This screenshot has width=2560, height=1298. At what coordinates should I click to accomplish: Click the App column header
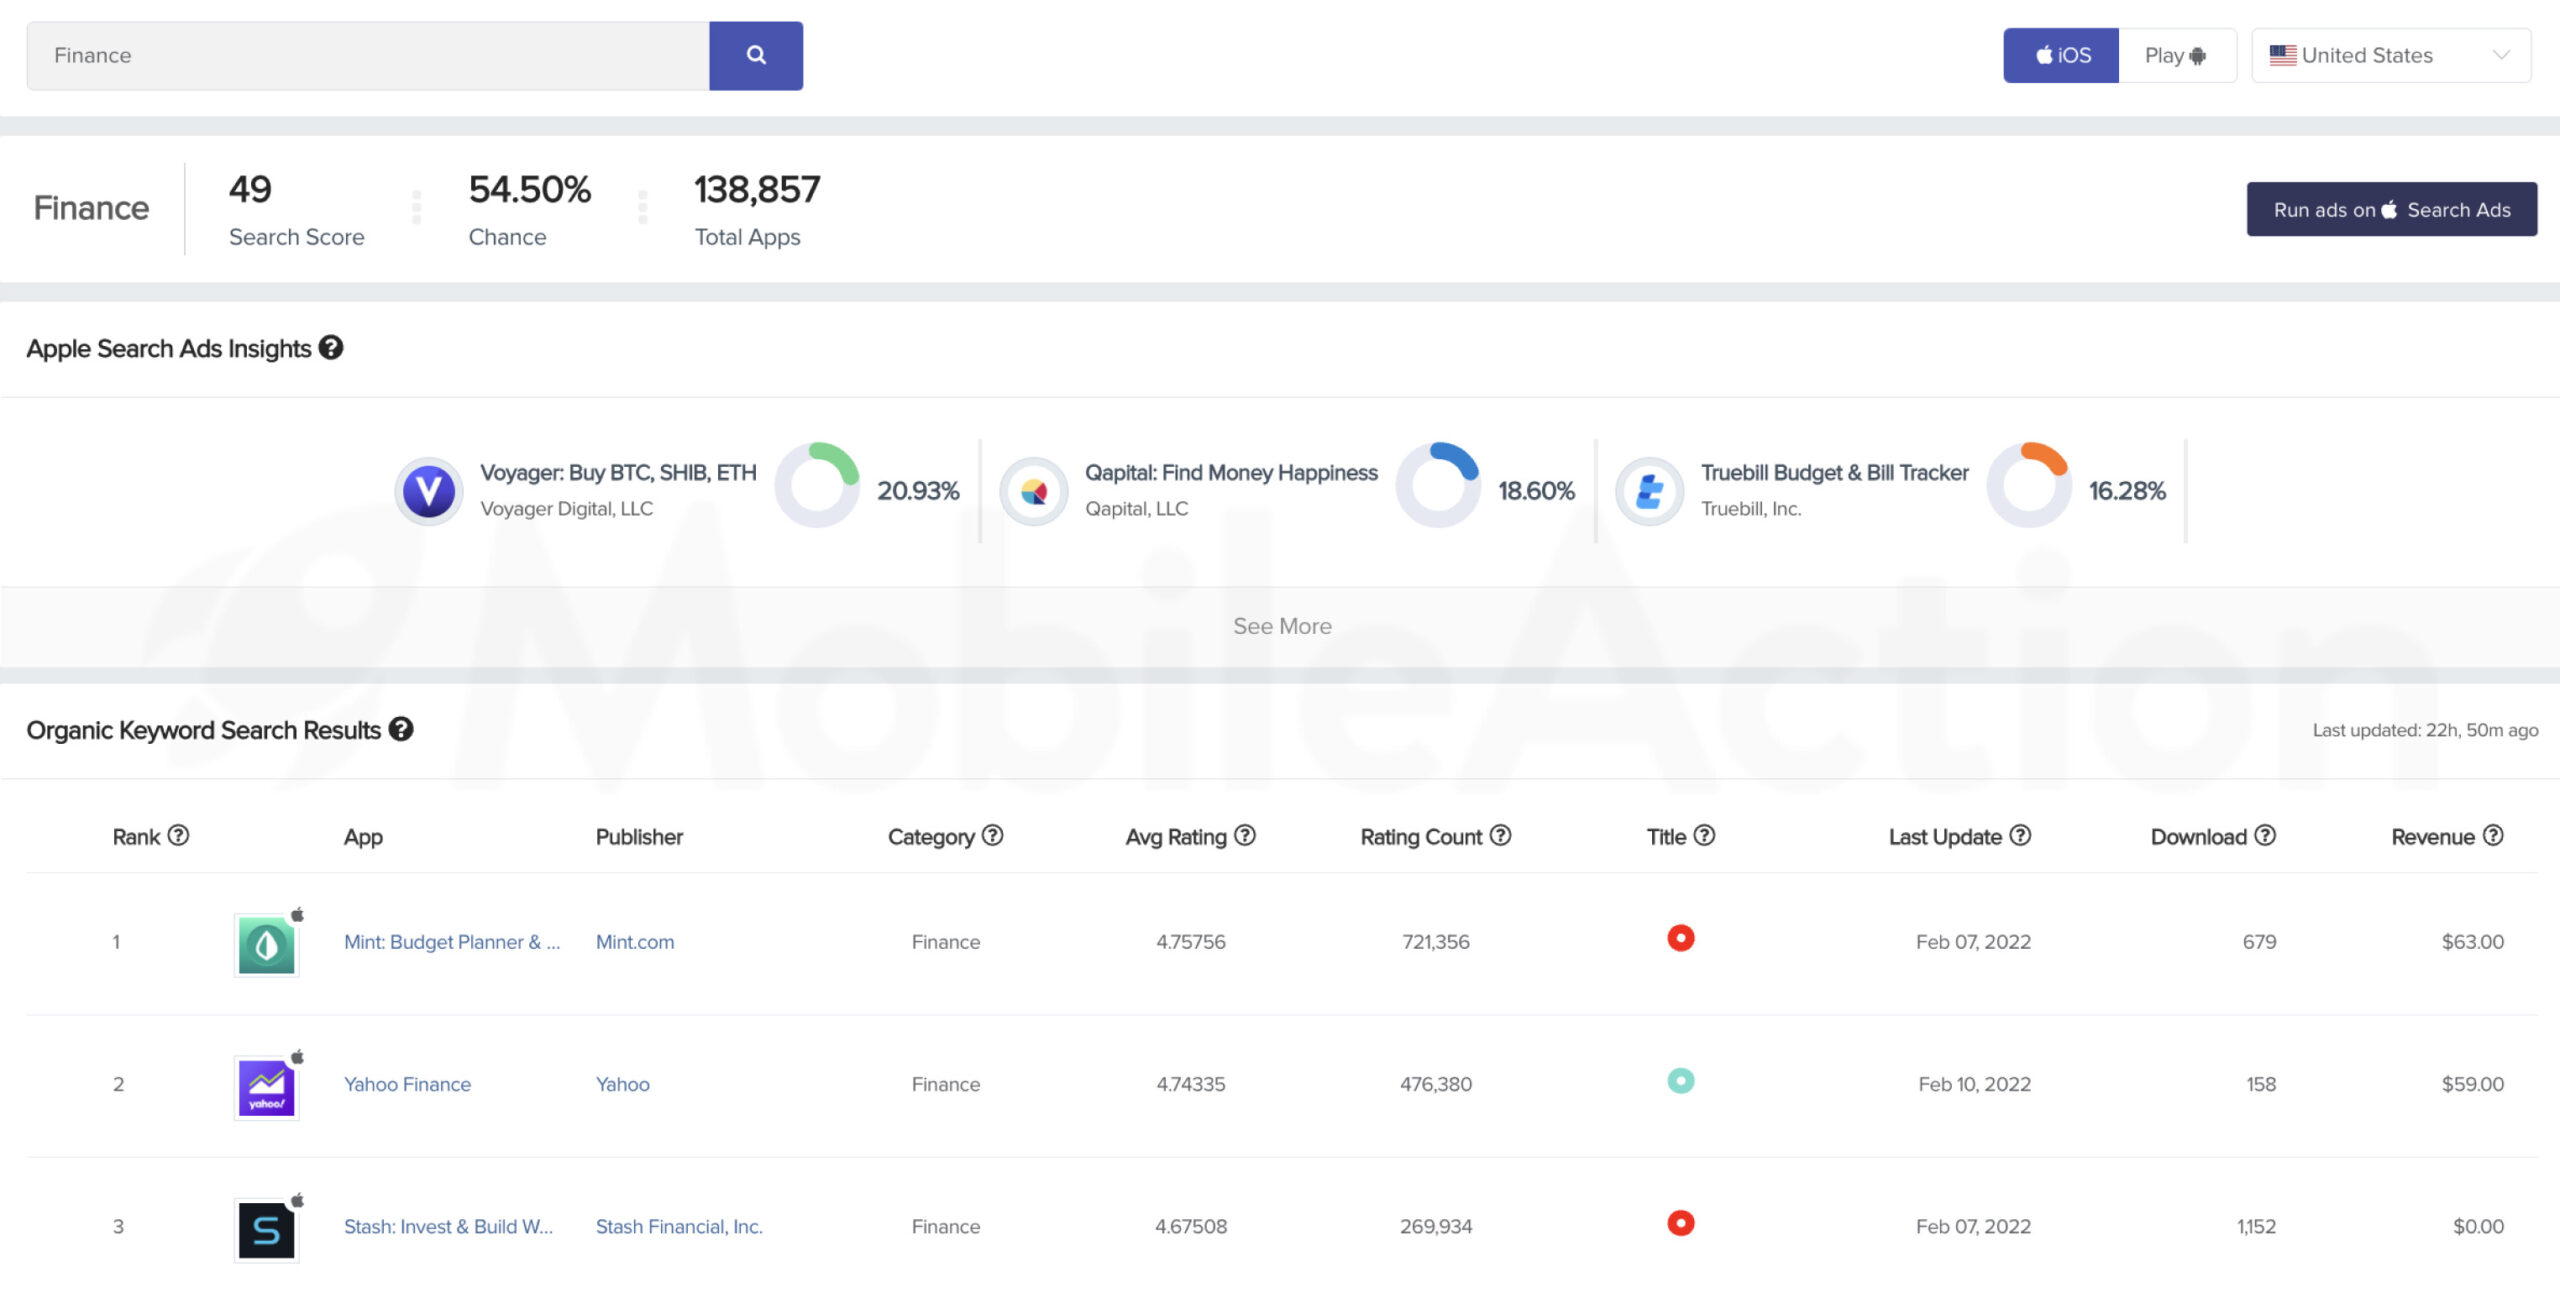click(363, 837)
